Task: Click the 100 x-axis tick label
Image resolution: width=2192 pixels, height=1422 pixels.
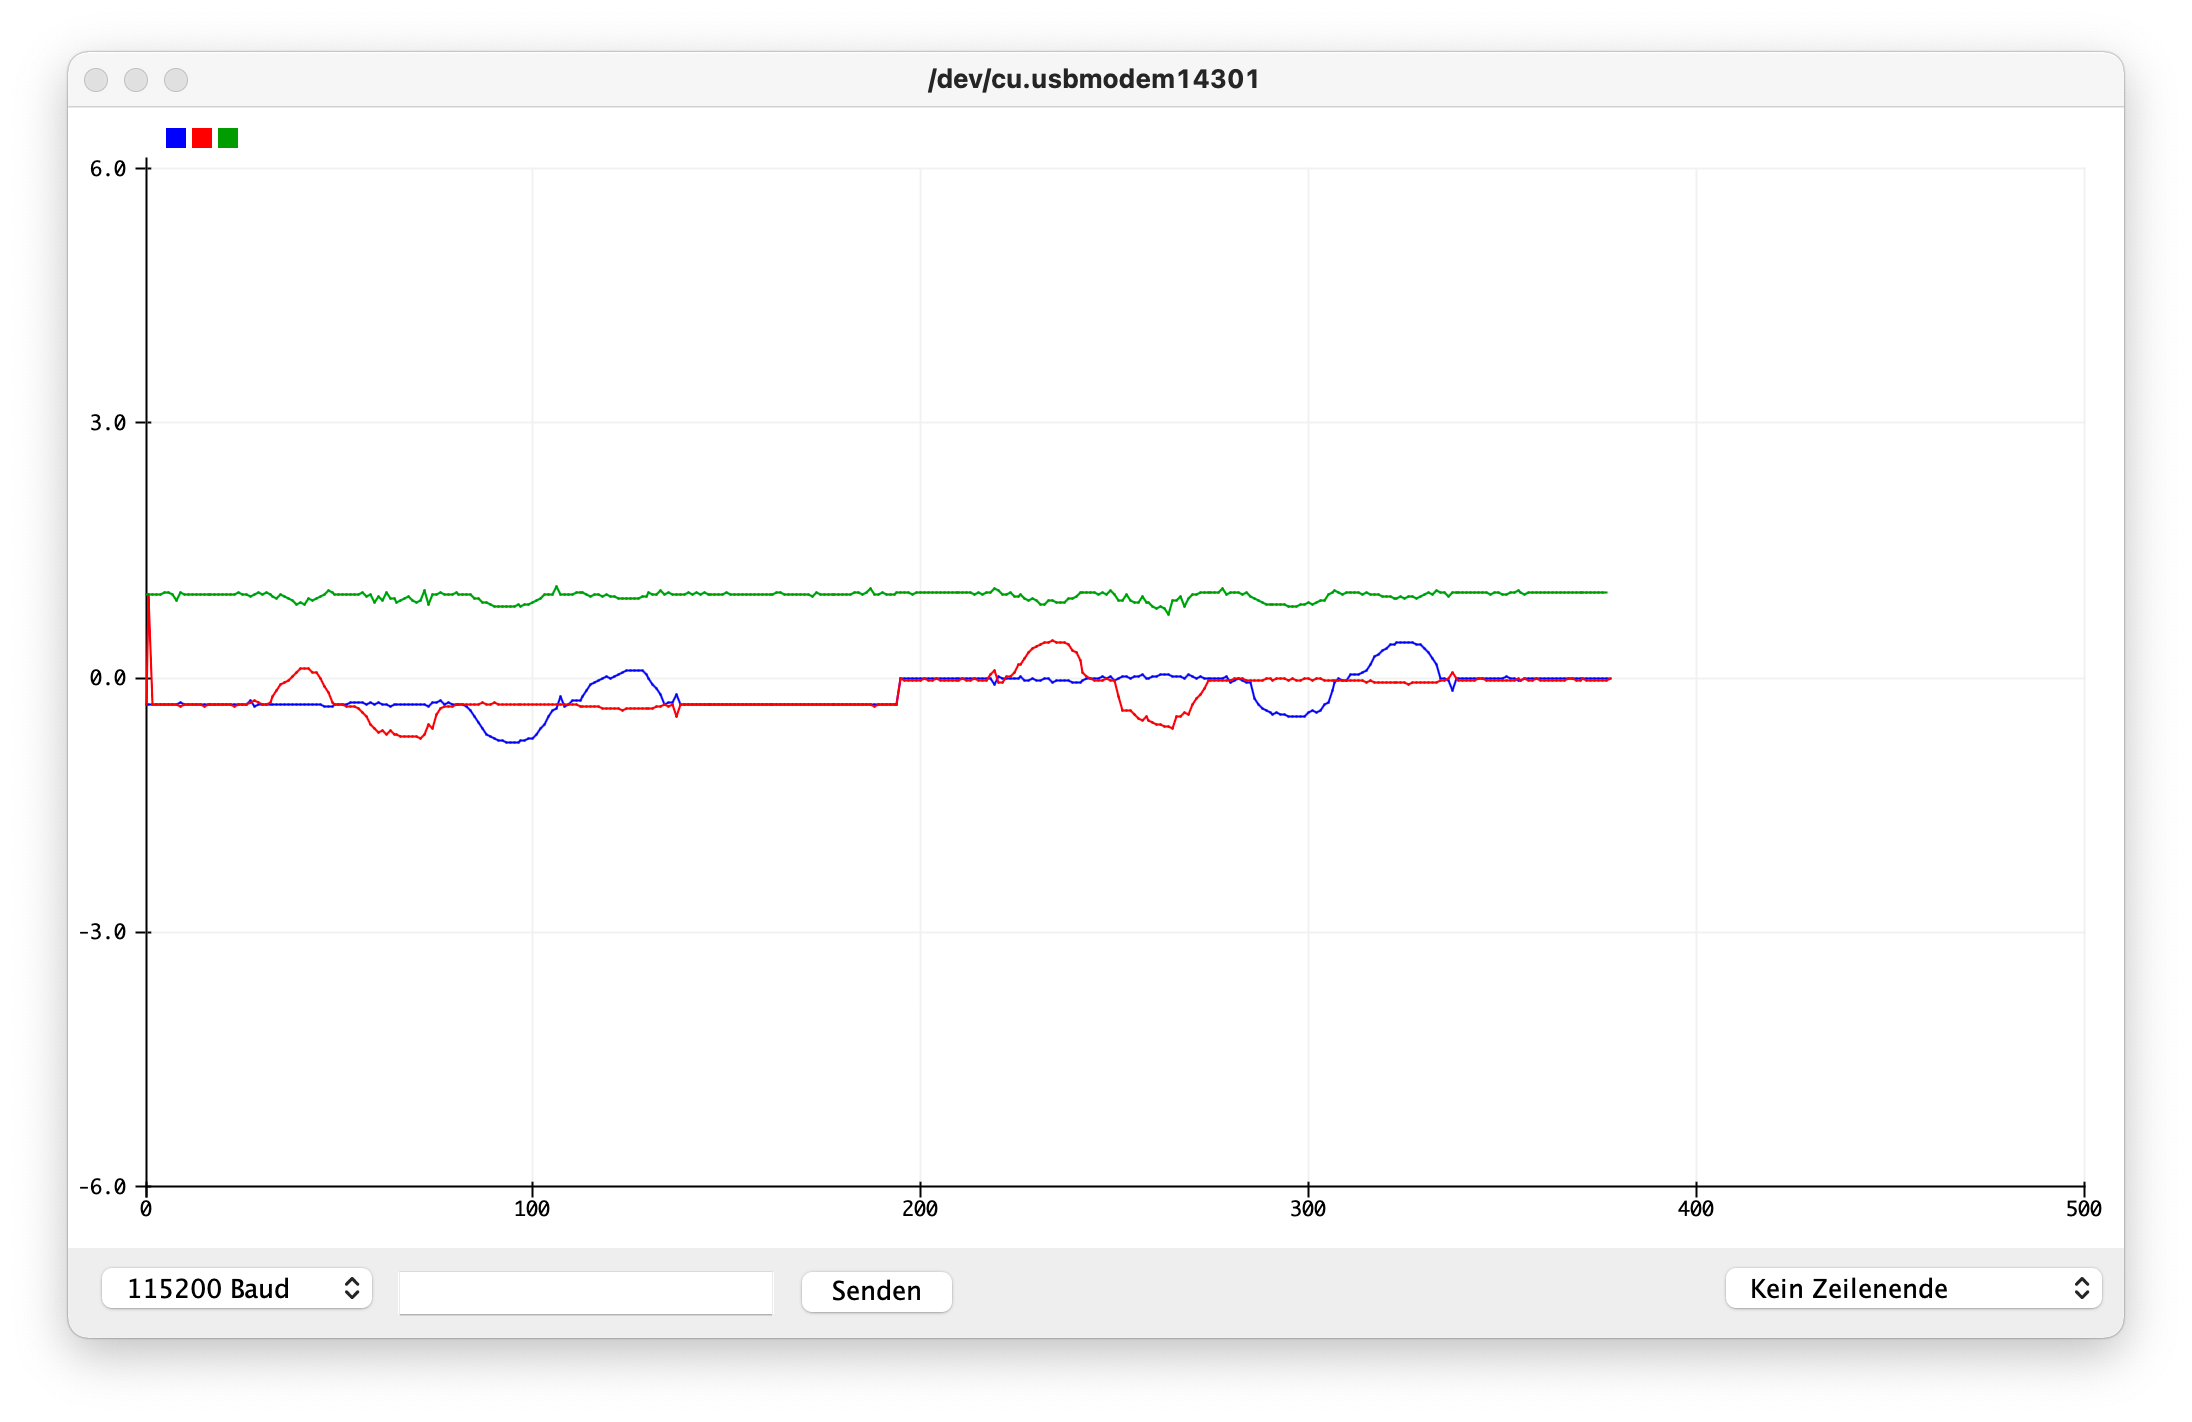Action: tap(532, 1208)
